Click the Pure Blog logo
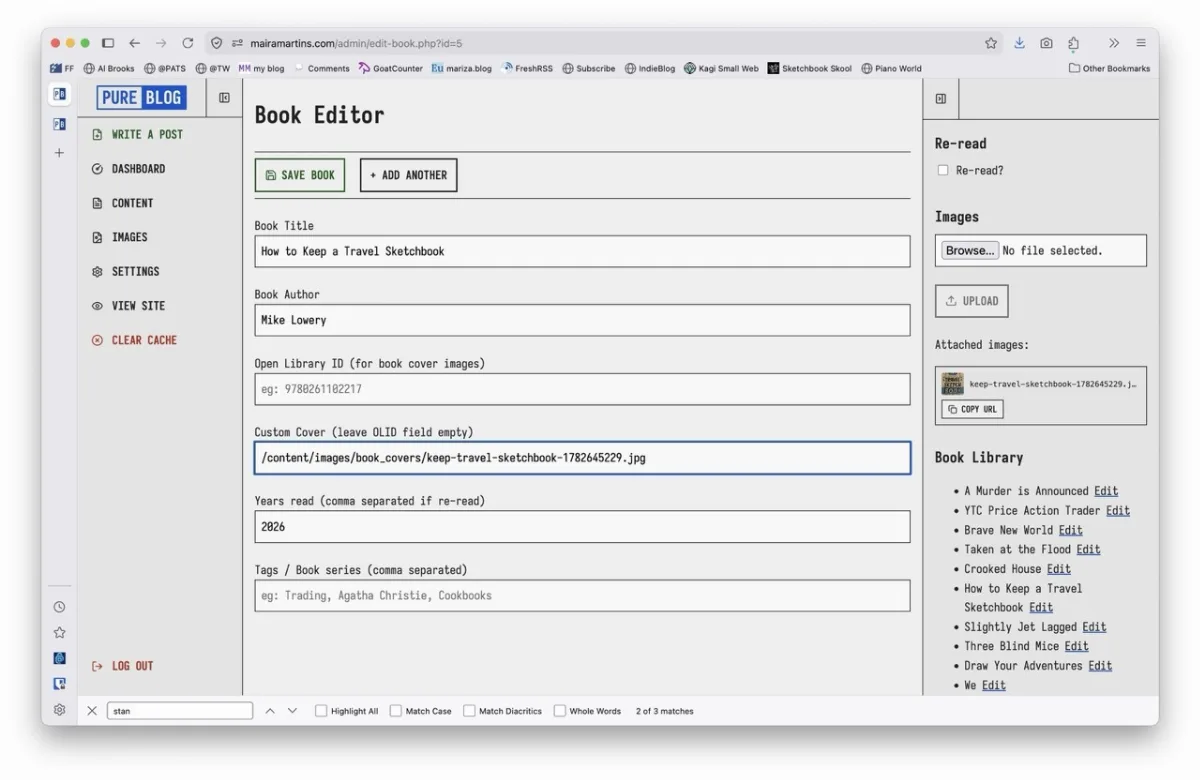The image size is (1200, 780). (x=141, y=98)
